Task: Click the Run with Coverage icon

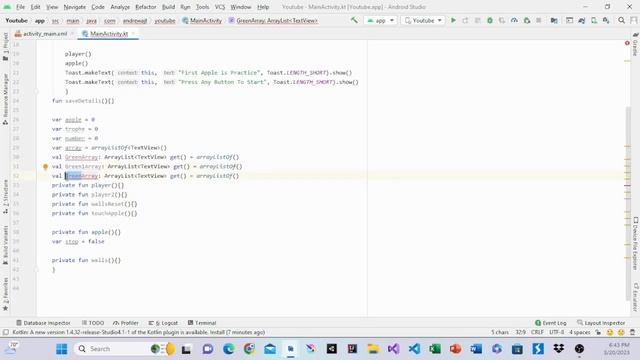Action: coord(502,20)
